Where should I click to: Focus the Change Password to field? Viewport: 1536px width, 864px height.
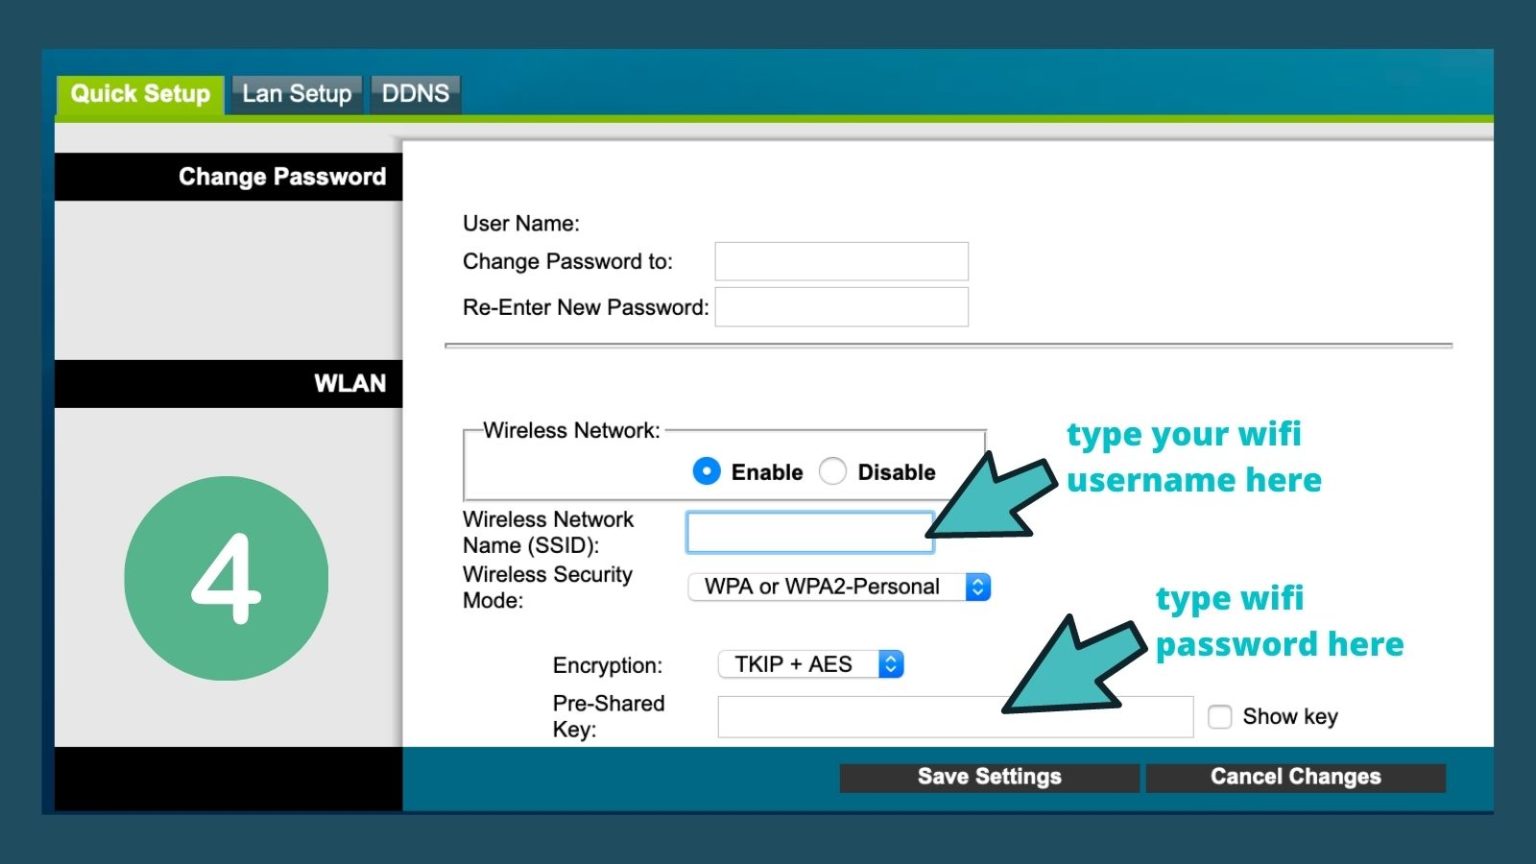(841, 261)
